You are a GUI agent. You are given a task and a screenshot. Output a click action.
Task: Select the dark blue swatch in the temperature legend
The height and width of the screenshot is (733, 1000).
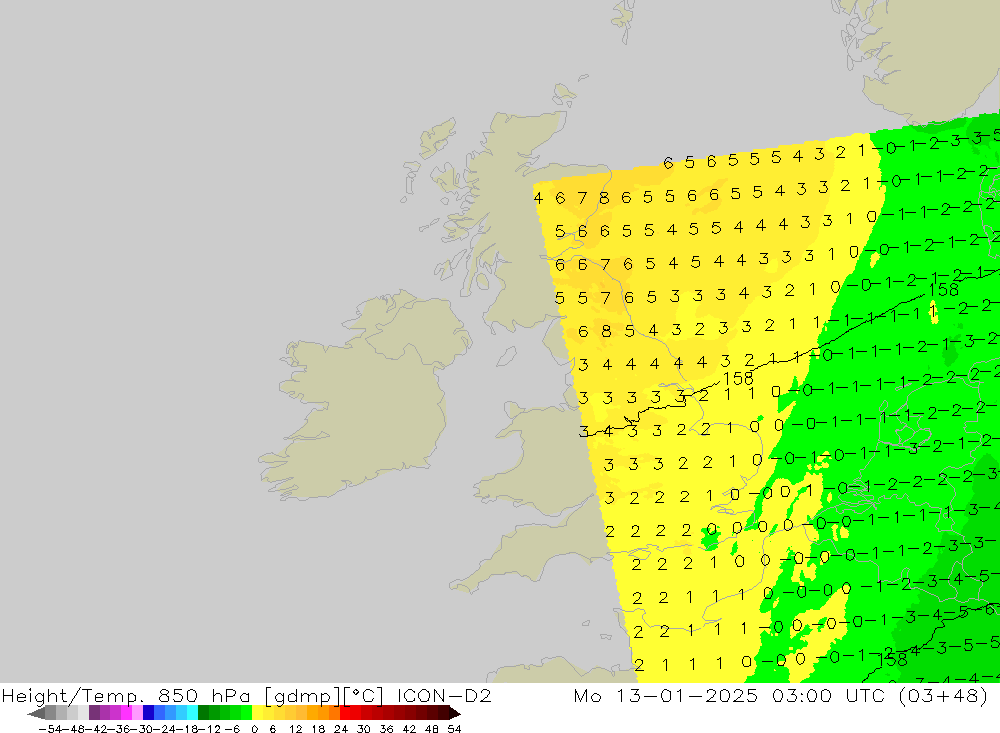pyautogui.click(x=149, y=713)
